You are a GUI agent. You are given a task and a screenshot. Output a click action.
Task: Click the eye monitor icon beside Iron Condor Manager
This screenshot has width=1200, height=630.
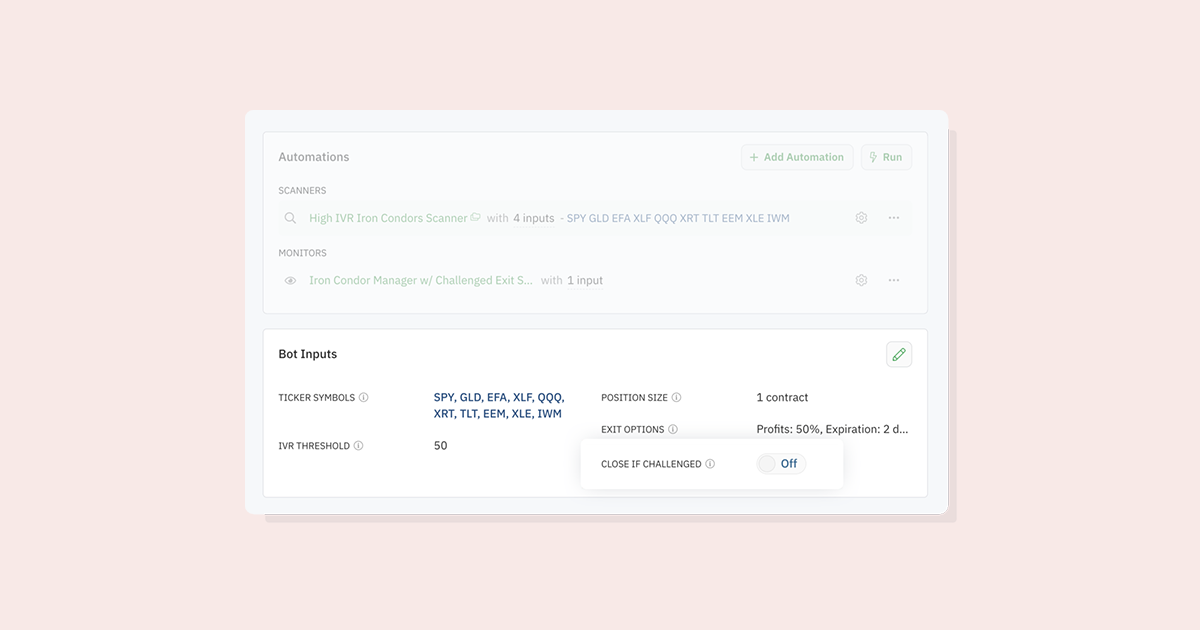(290, 280)
